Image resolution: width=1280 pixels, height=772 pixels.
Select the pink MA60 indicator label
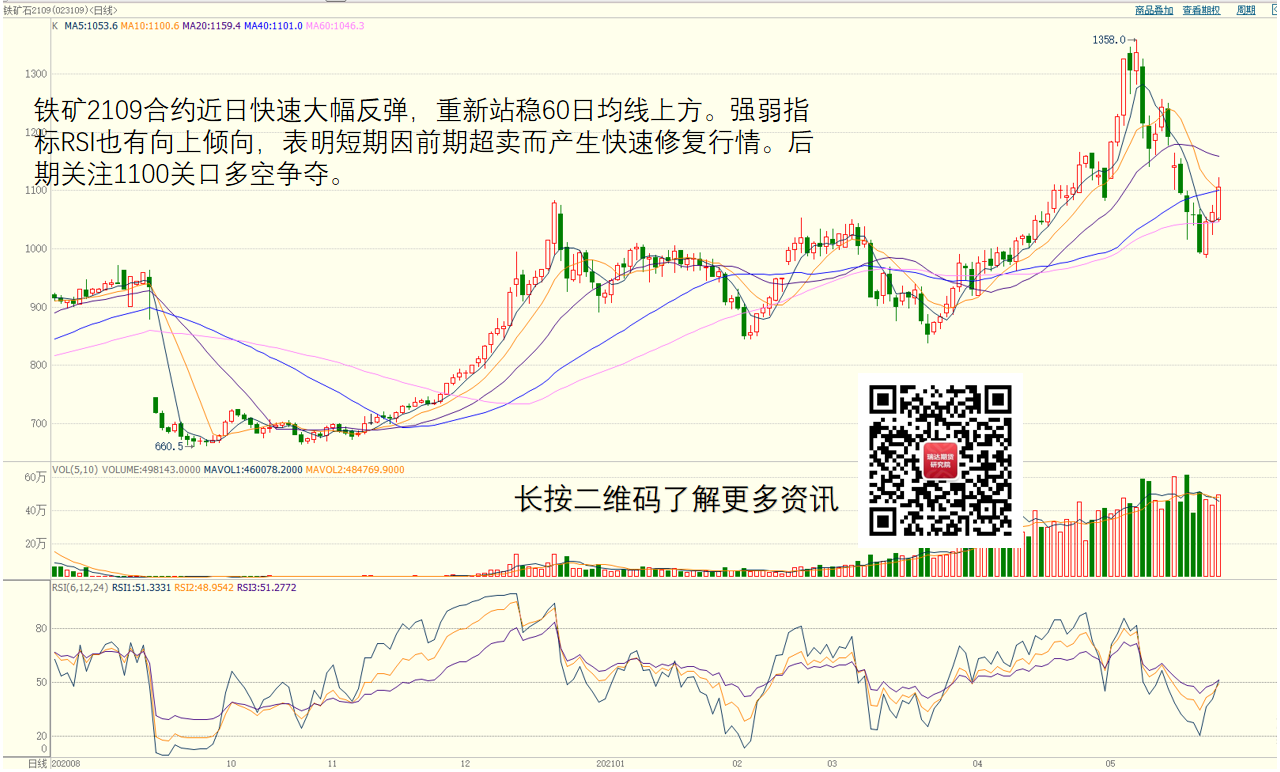tap(335, 25)
